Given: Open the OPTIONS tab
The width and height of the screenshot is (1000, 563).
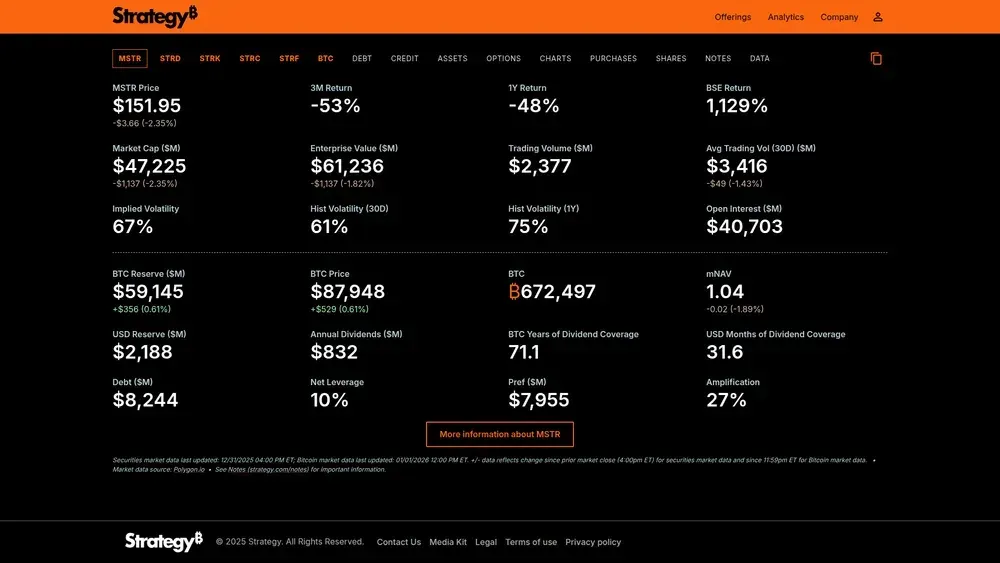Looking at the screenshot, I should tap(503, 59).
